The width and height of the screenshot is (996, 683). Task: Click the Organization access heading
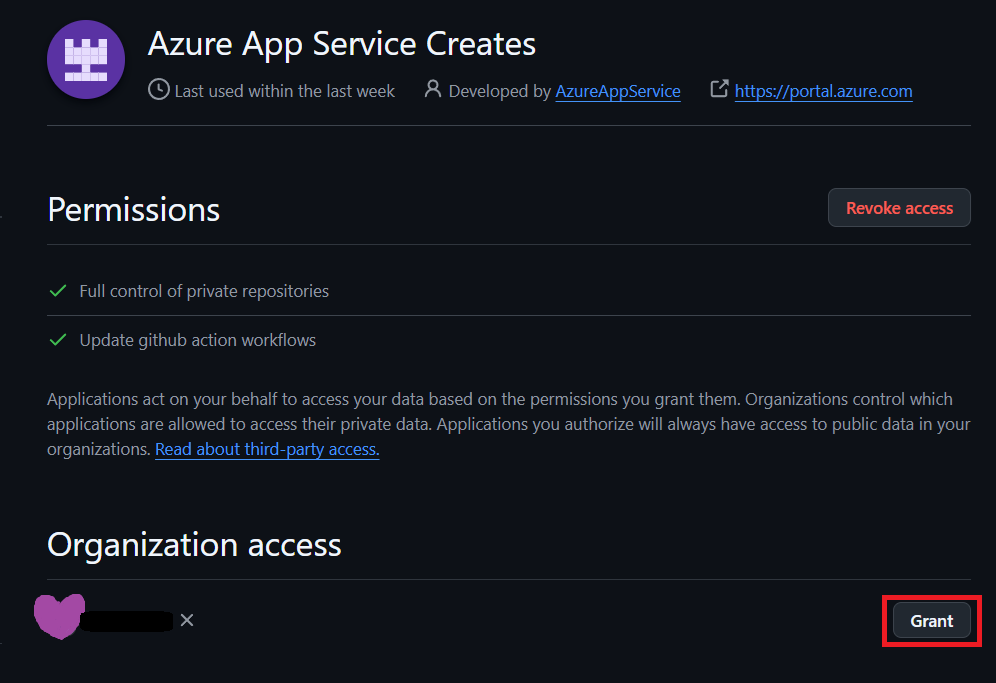(x=194, y=545)
